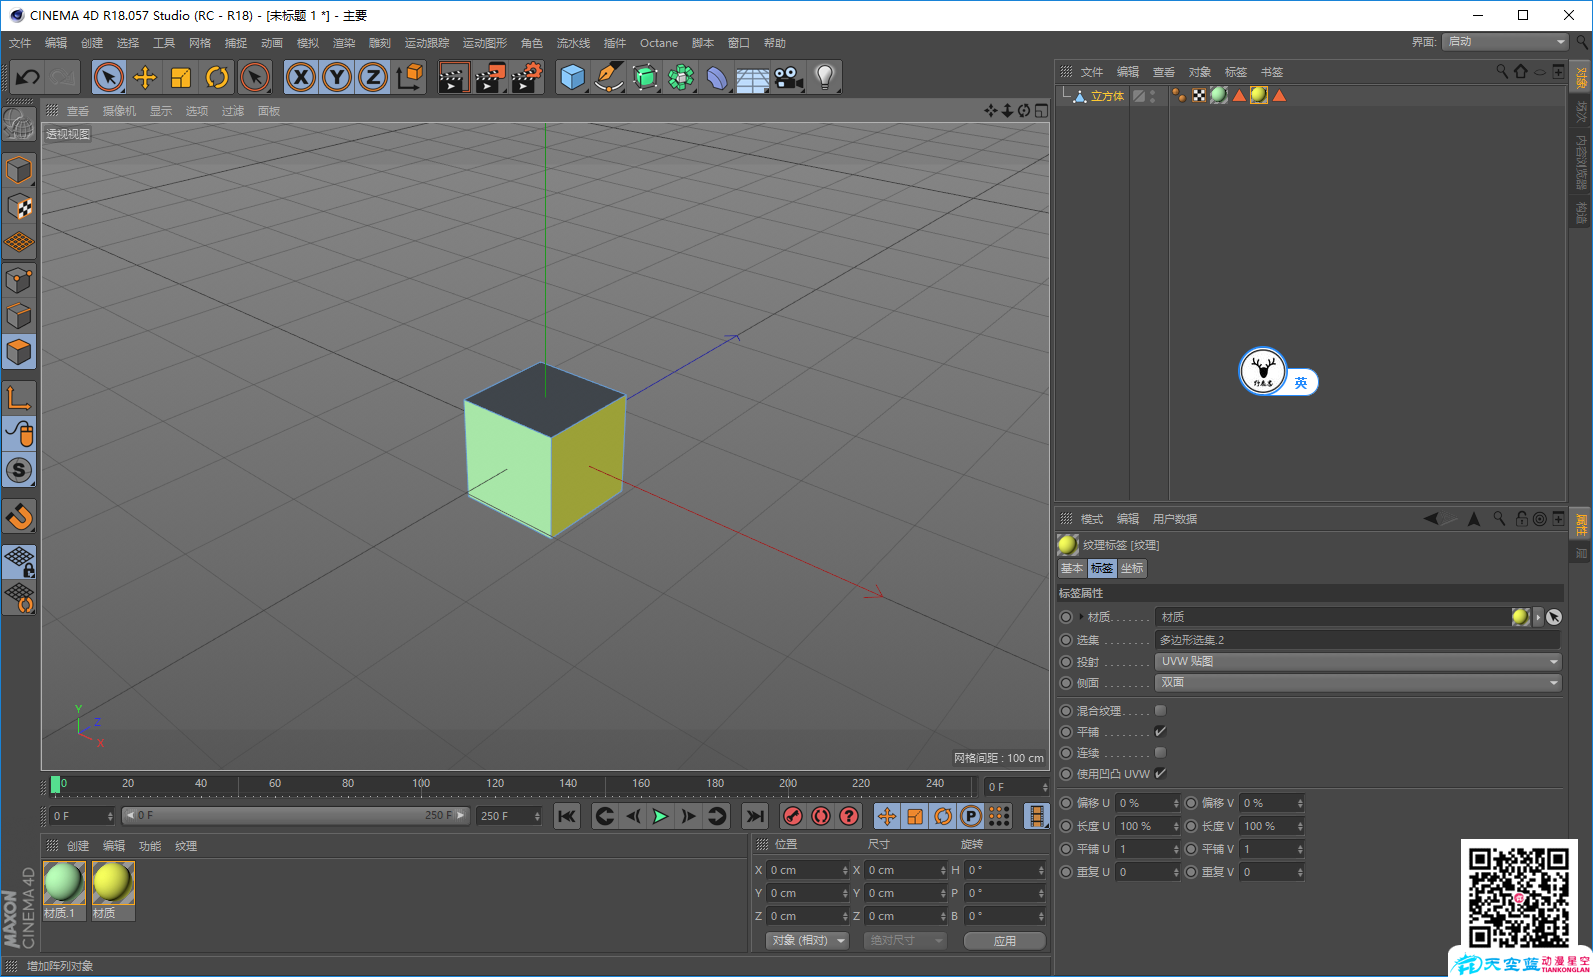
Task: Uncheck the 平铺 checkbox
Action: click(x=1160, y=731)
